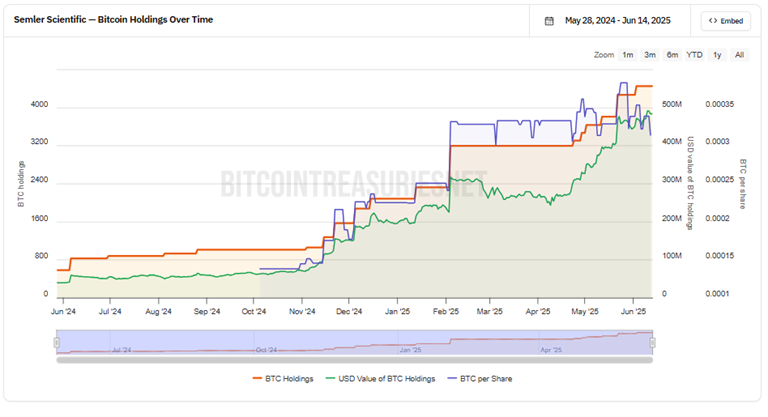Toggle the BTC per Share legend series
The height and width of the screenshot is (417, 768).
pos(485,379)
